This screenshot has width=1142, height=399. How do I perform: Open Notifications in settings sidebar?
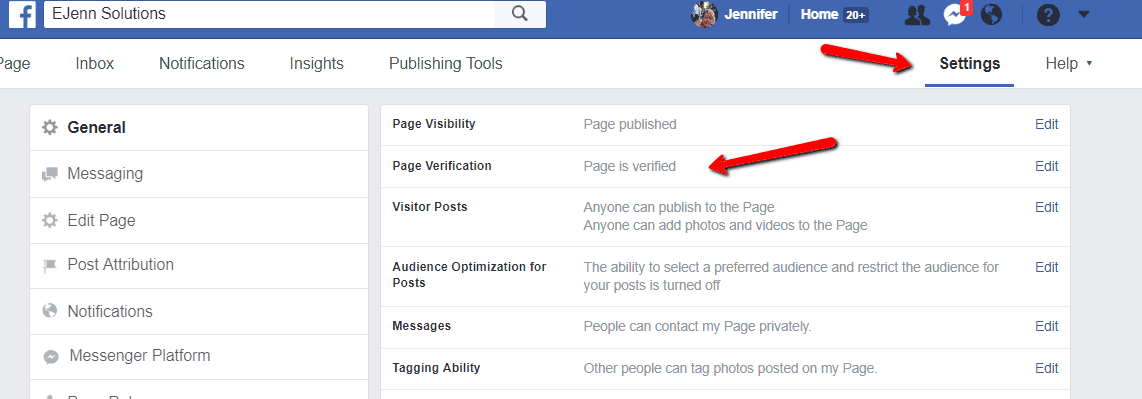[199, 312]
